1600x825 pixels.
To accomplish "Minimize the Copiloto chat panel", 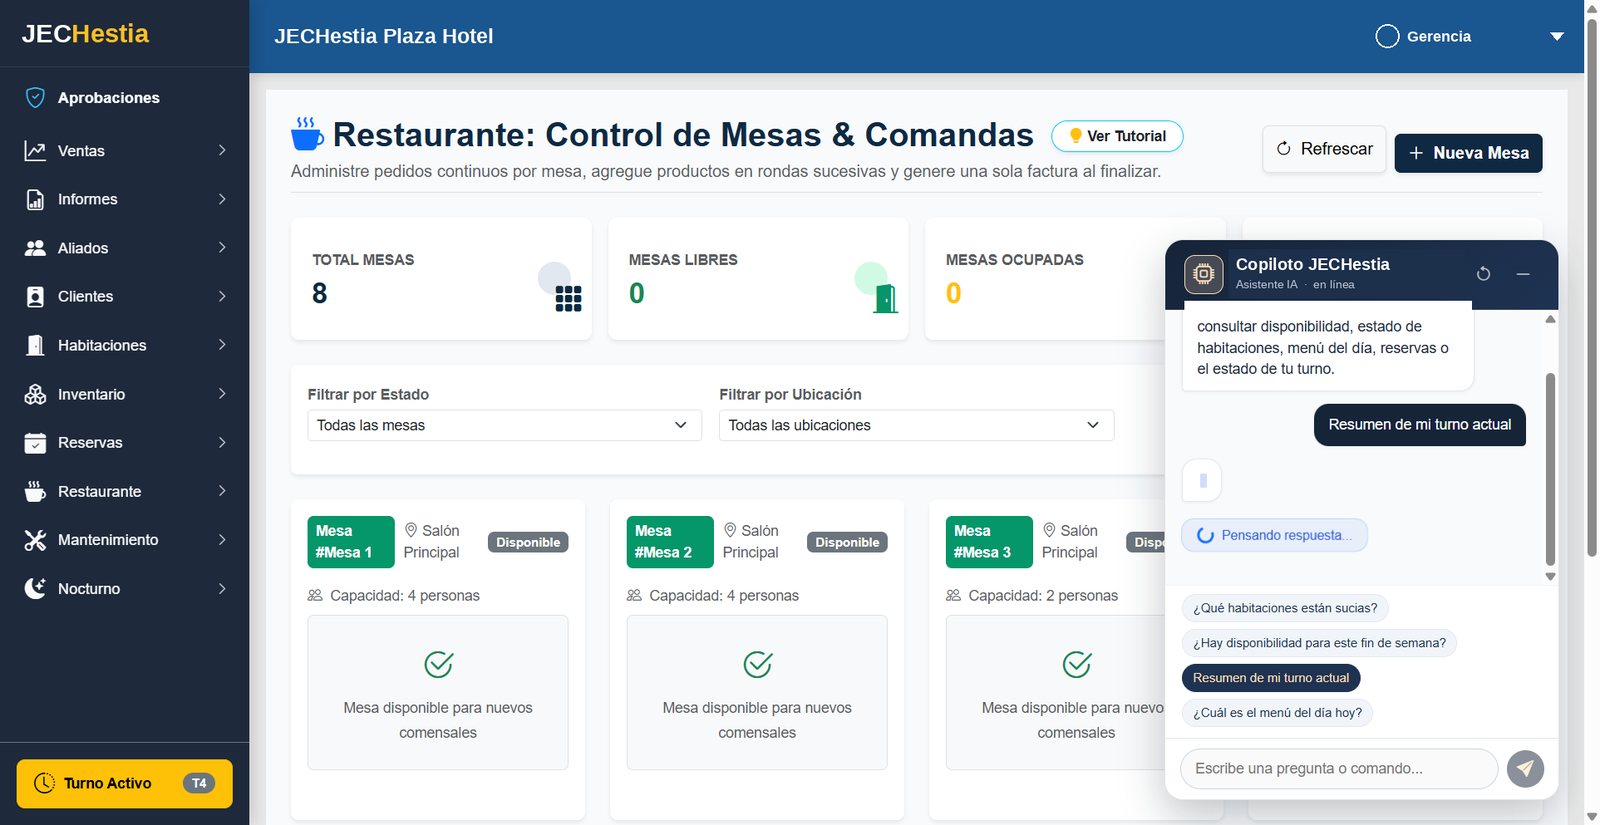I will tap(1523, 274).
